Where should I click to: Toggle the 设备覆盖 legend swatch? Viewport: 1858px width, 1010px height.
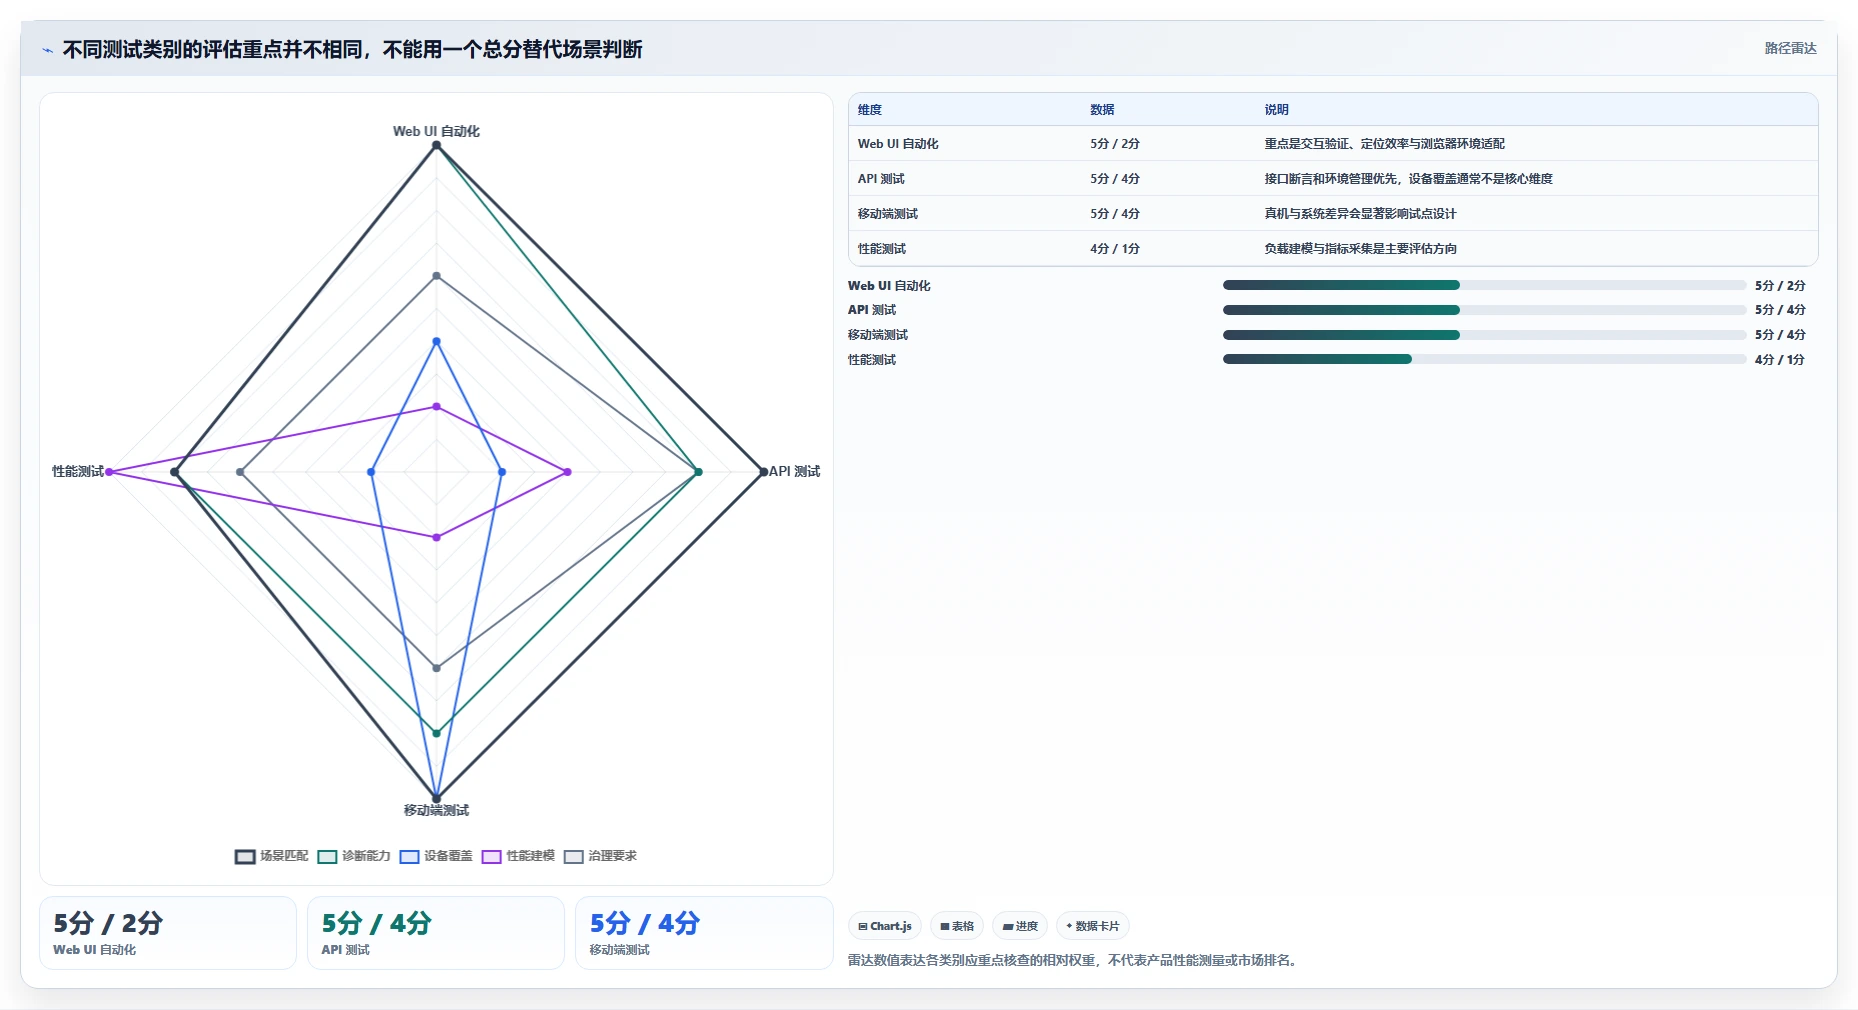(409, 856)
